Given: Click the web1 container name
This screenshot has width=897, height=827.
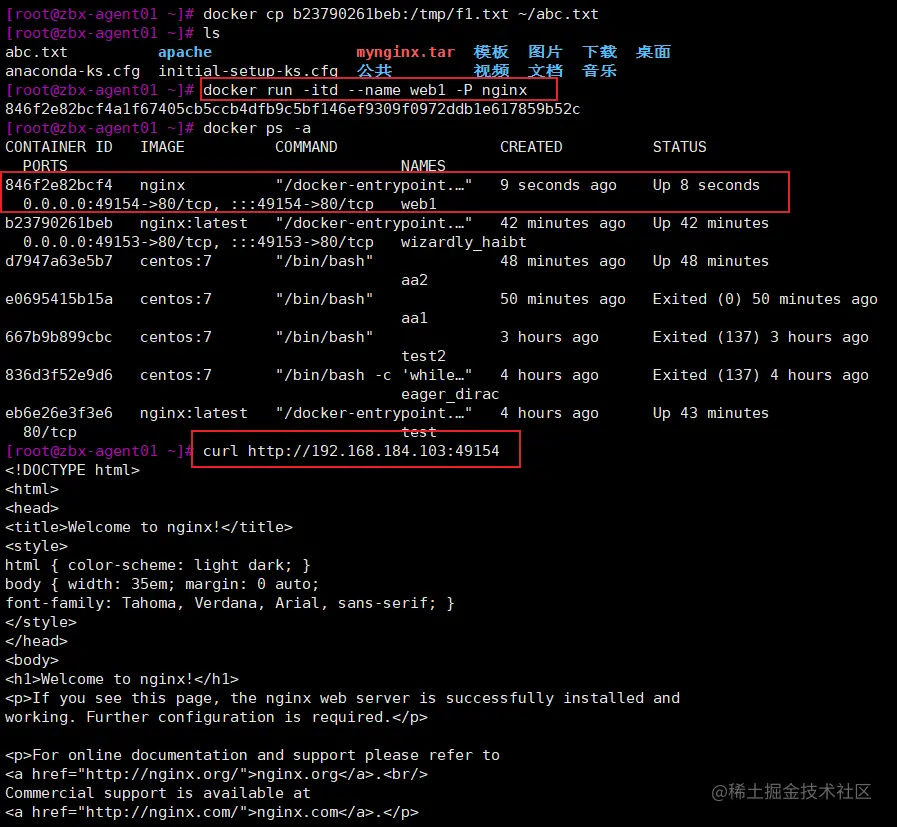Looking at the screenshot, I should pyautogui.click(x=418, y=204).
